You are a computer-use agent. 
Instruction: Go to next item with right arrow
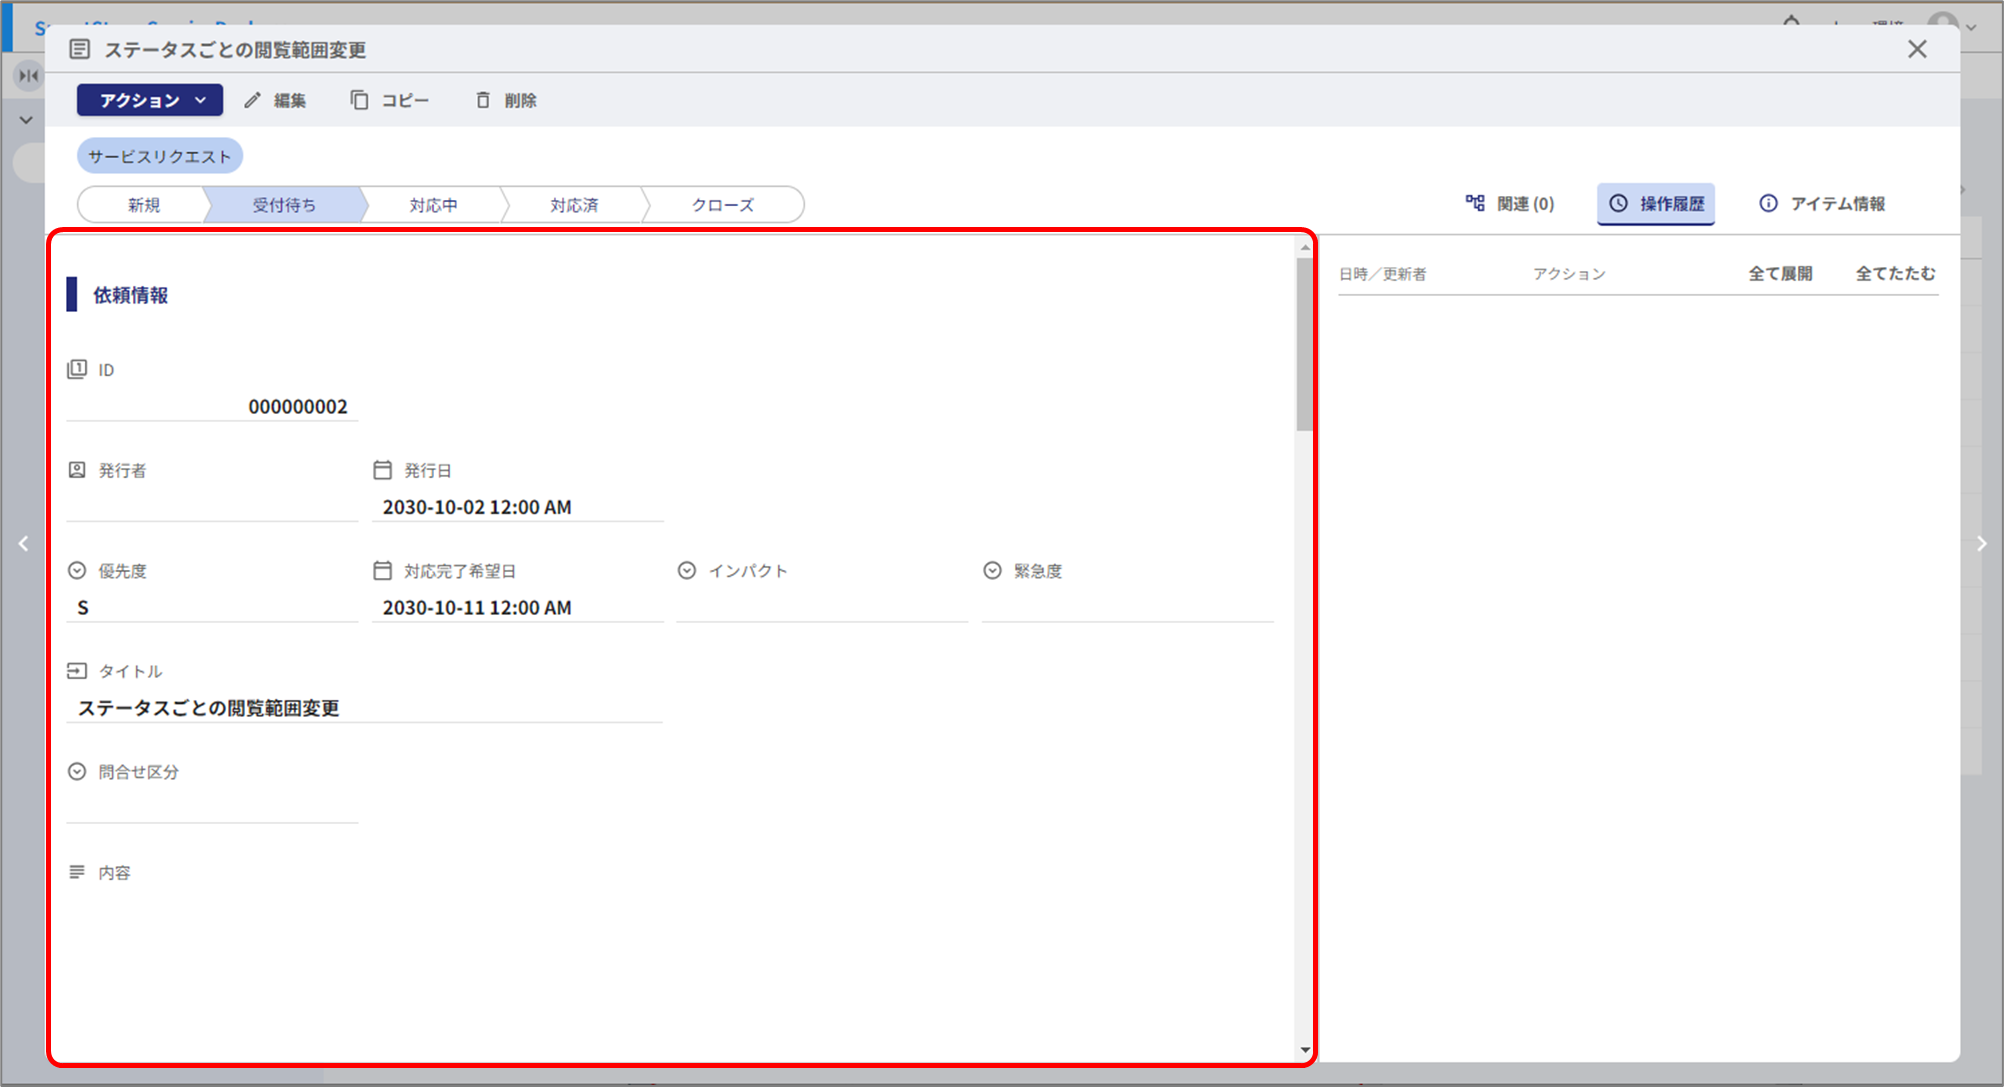[x=1981, y=544]
